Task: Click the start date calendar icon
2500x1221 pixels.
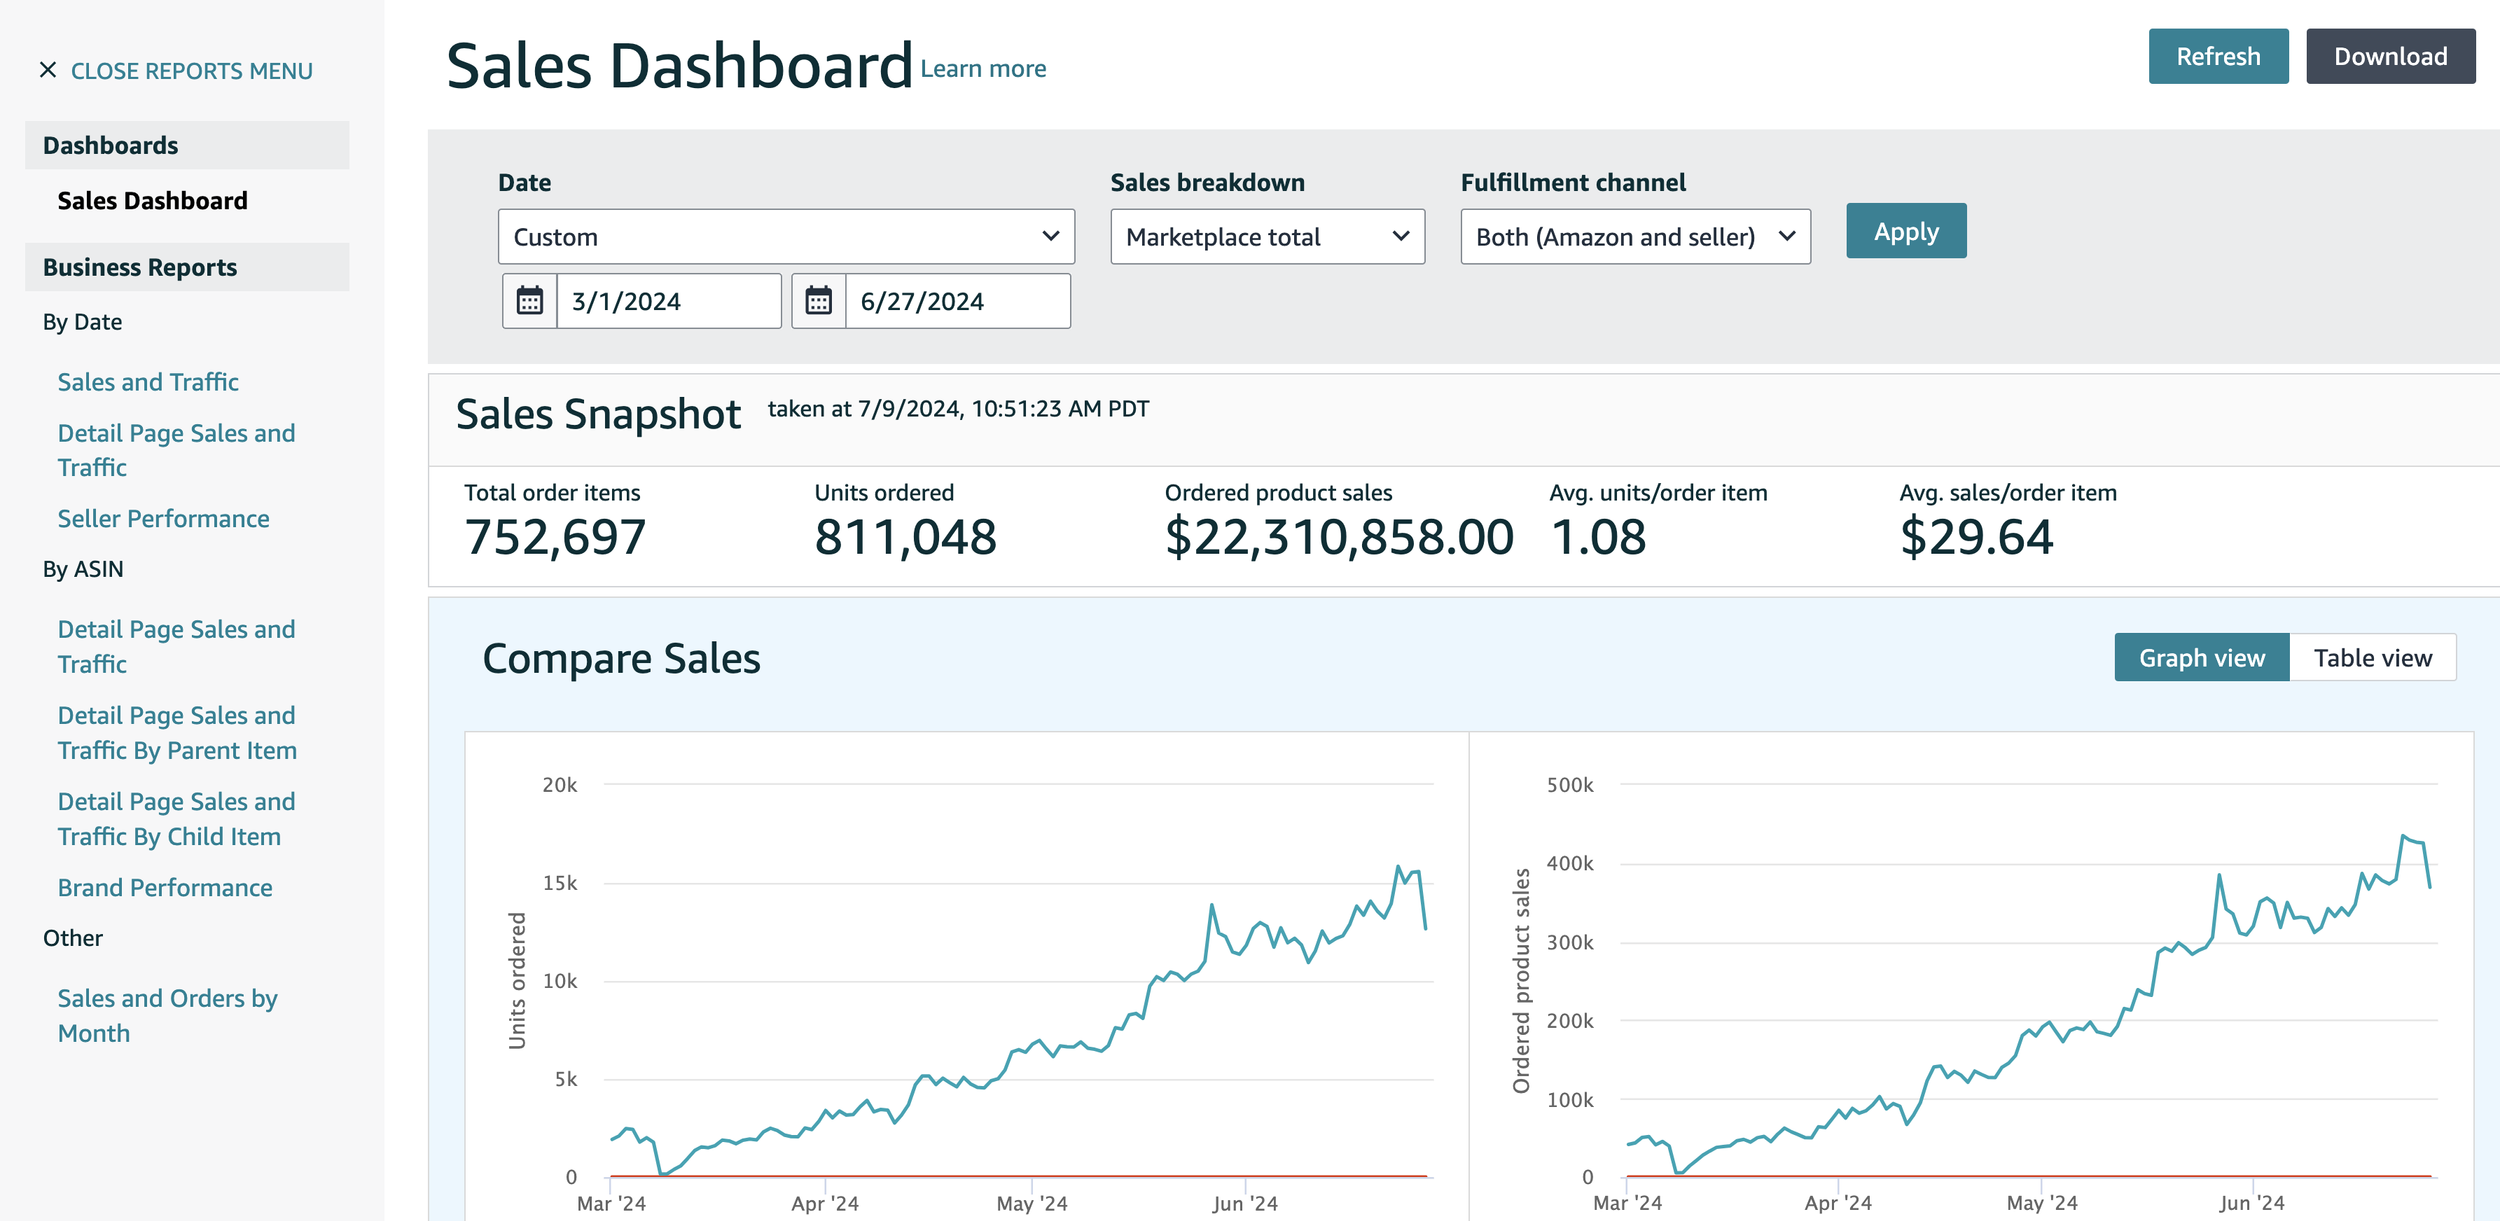Action: 532,300
